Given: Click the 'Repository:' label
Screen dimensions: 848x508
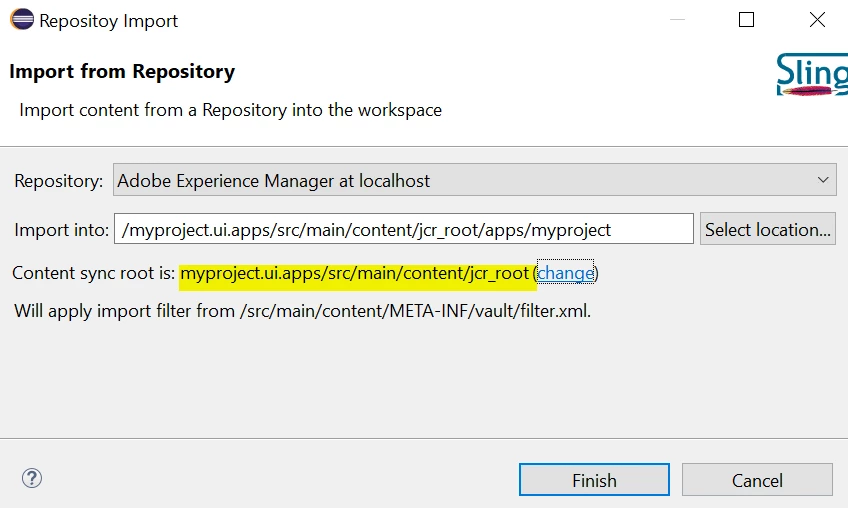Looking at the screenshot, I should tap(58, 181).
